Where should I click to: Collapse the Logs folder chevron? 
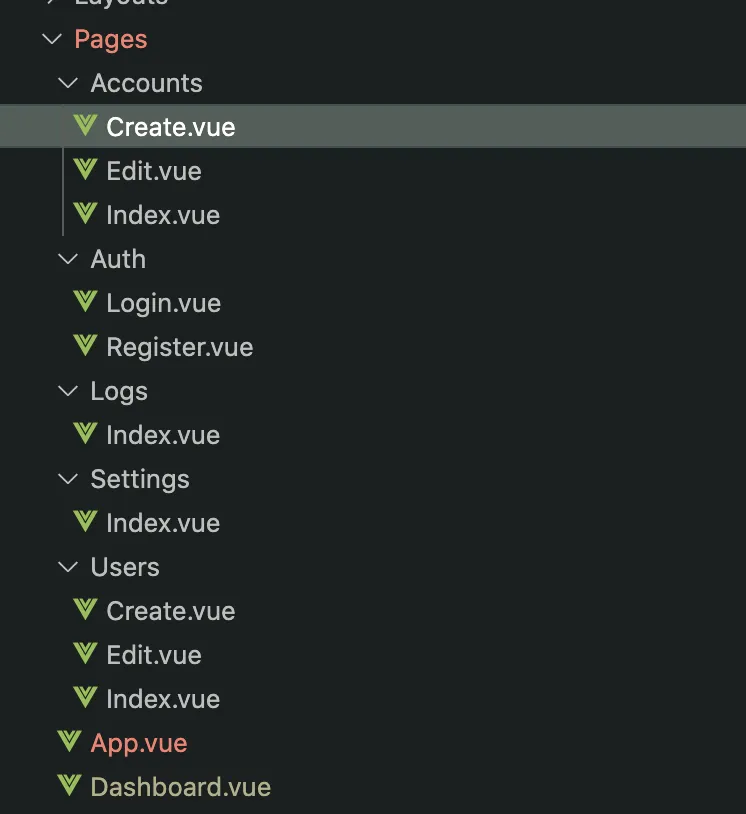pos(68,391)
